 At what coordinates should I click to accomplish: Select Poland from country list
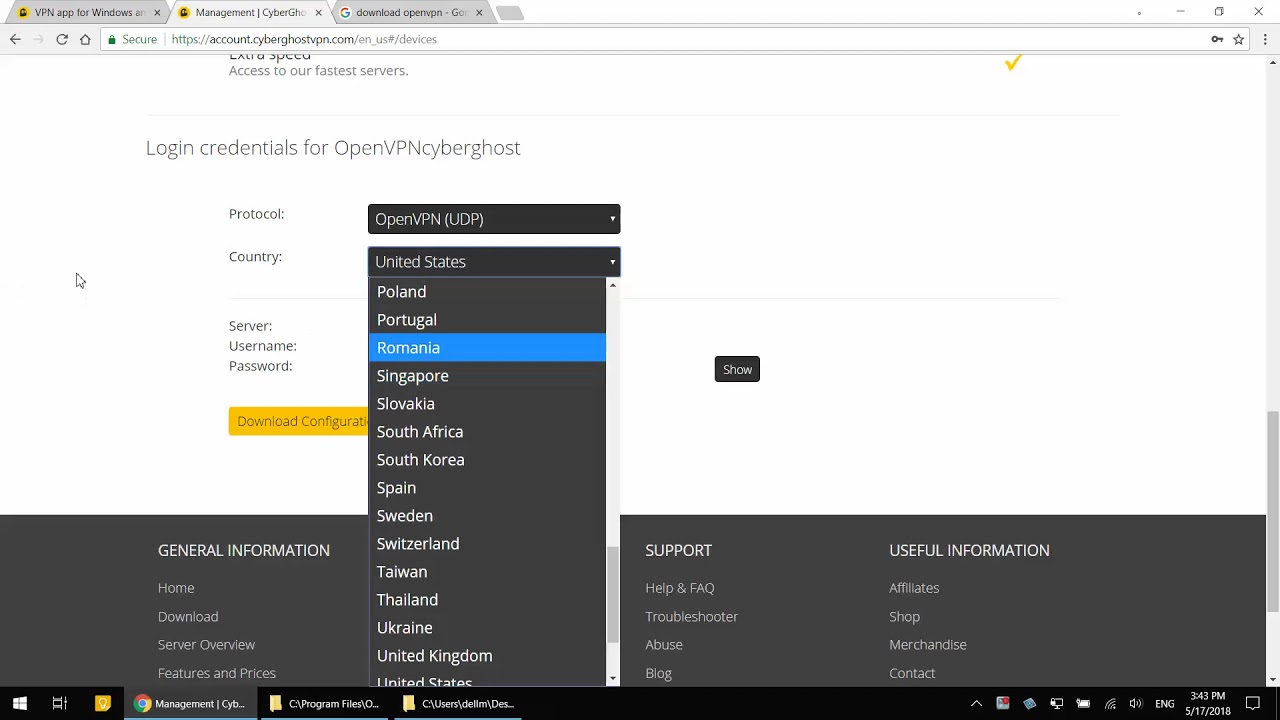(x=487, y=292)
